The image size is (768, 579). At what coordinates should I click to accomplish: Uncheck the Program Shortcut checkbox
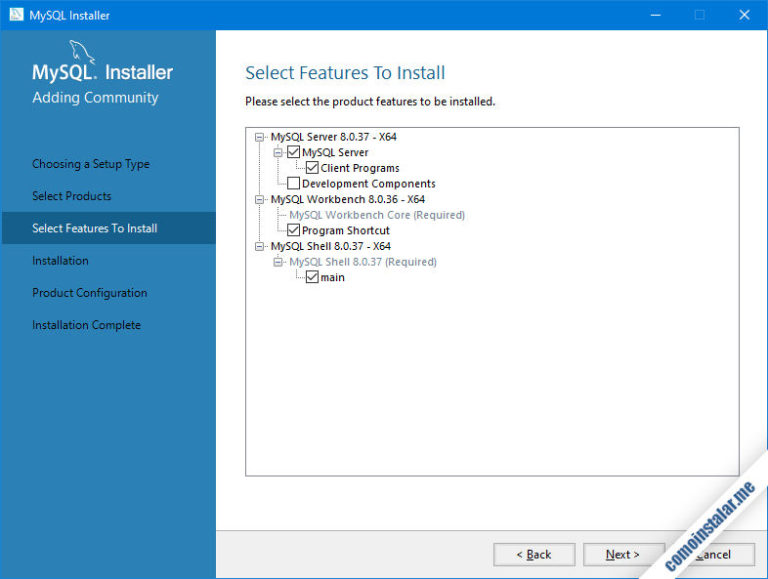click(x=293, y=230)
